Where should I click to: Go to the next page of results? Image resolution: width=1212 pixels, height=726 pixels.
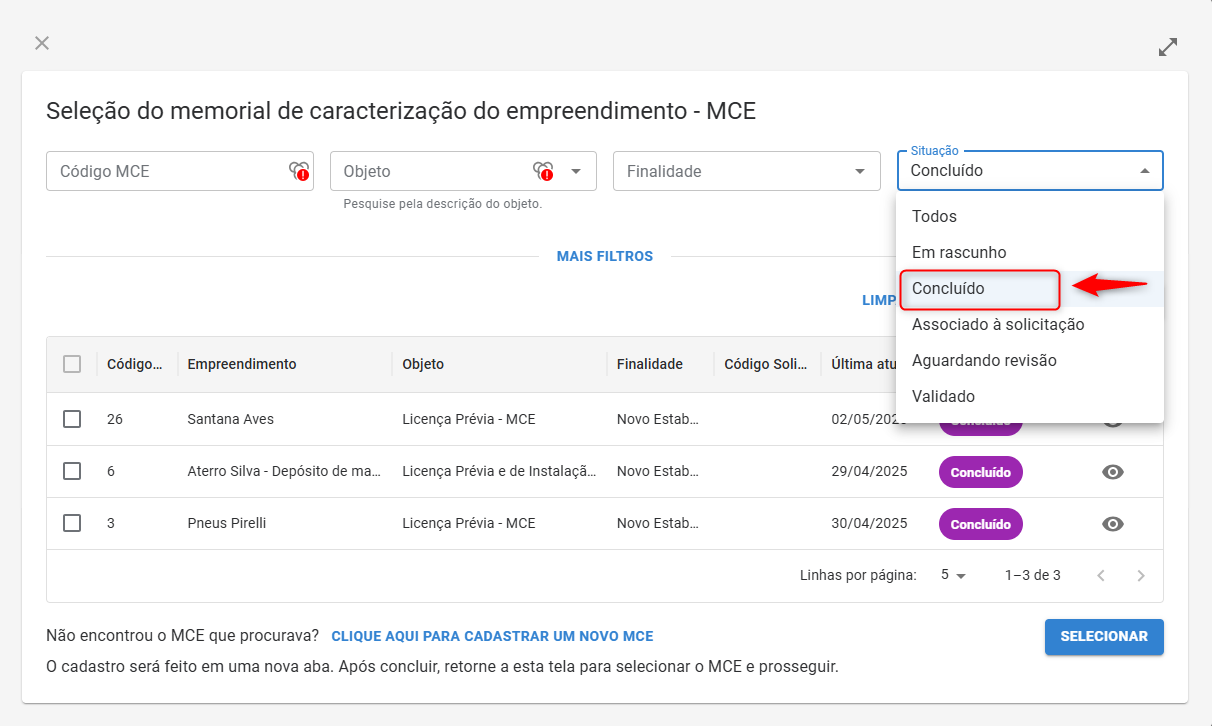pyautogui.click(x=1141, y=576)
